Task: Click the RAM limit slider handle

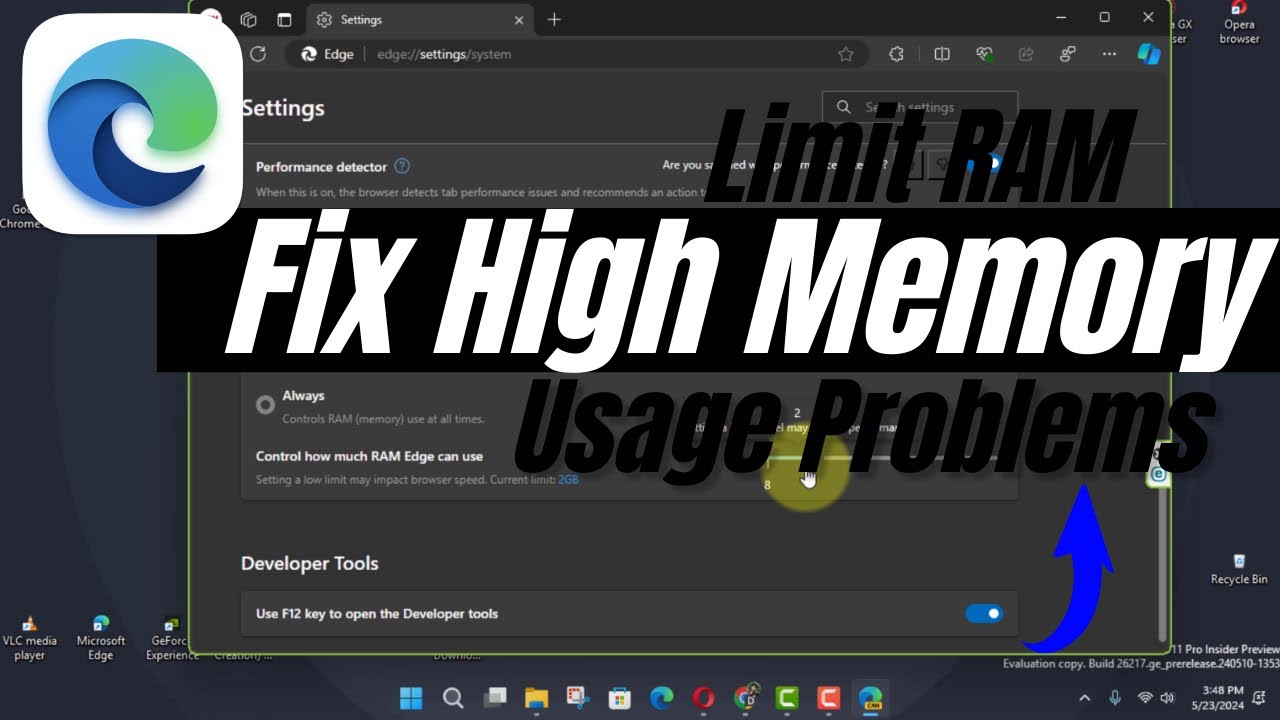Action: 803,461
